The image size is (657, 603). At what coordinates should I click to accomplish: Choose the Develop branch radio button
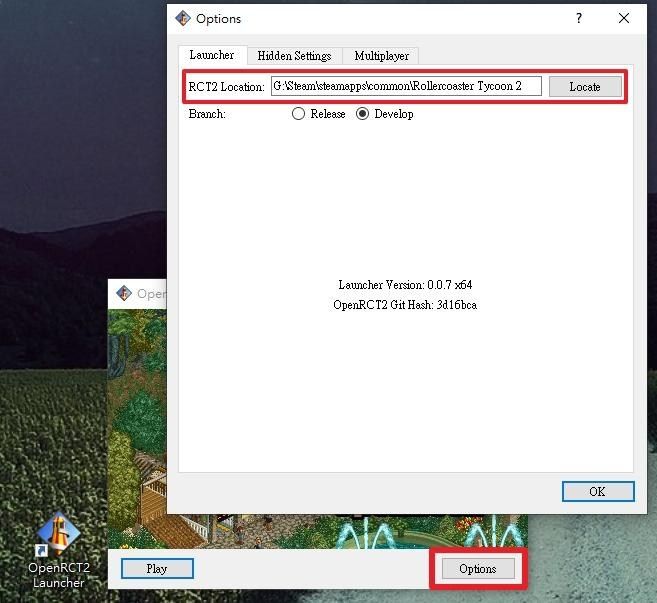point(362,114)
